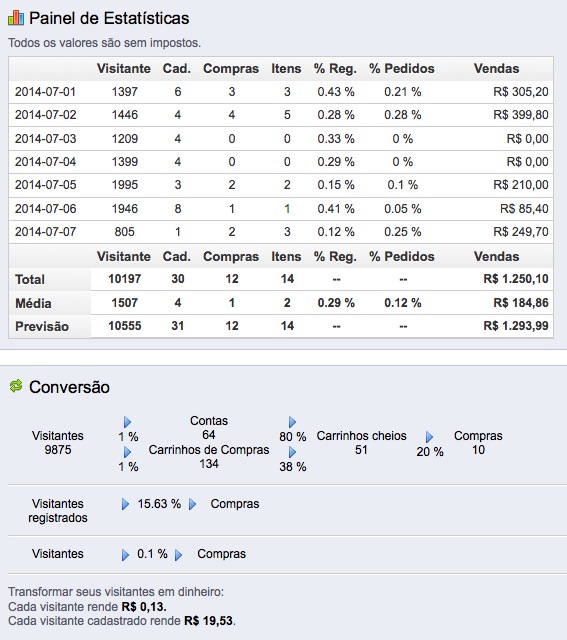Viewport: 567px width, 640px height.
Task: Click registered visitor revenue R$ 19,53
Action: pyautogui.click(x=209, y=621)
